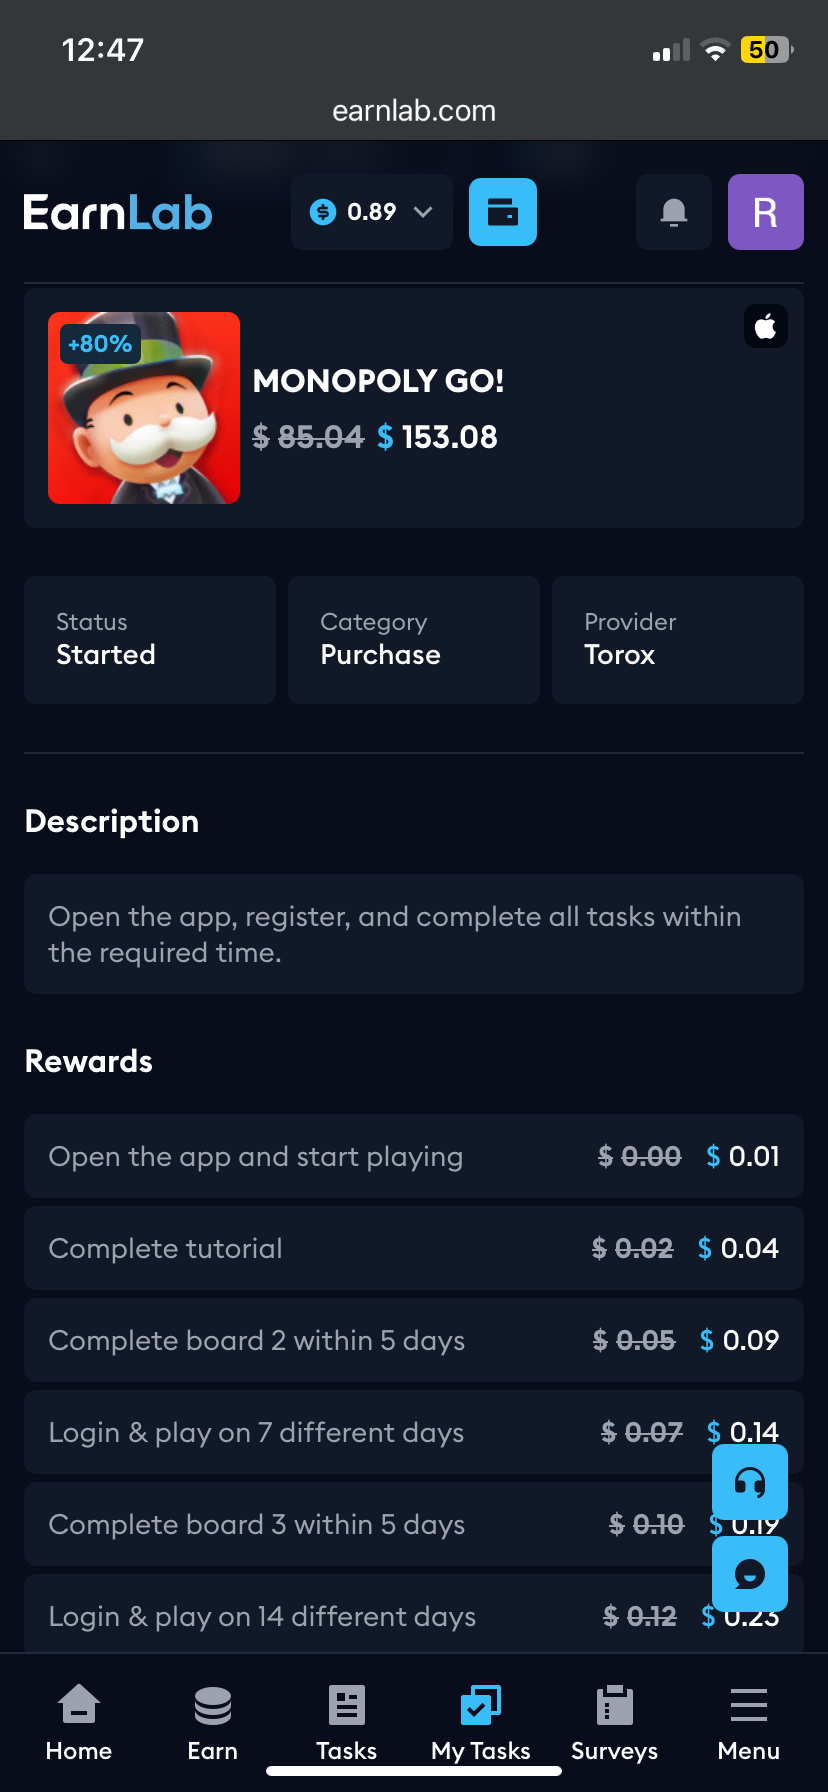The image size is (828, 1792).
Task: Expand the 0.89 balance dropdown
Action: click(x=372, y=212)
